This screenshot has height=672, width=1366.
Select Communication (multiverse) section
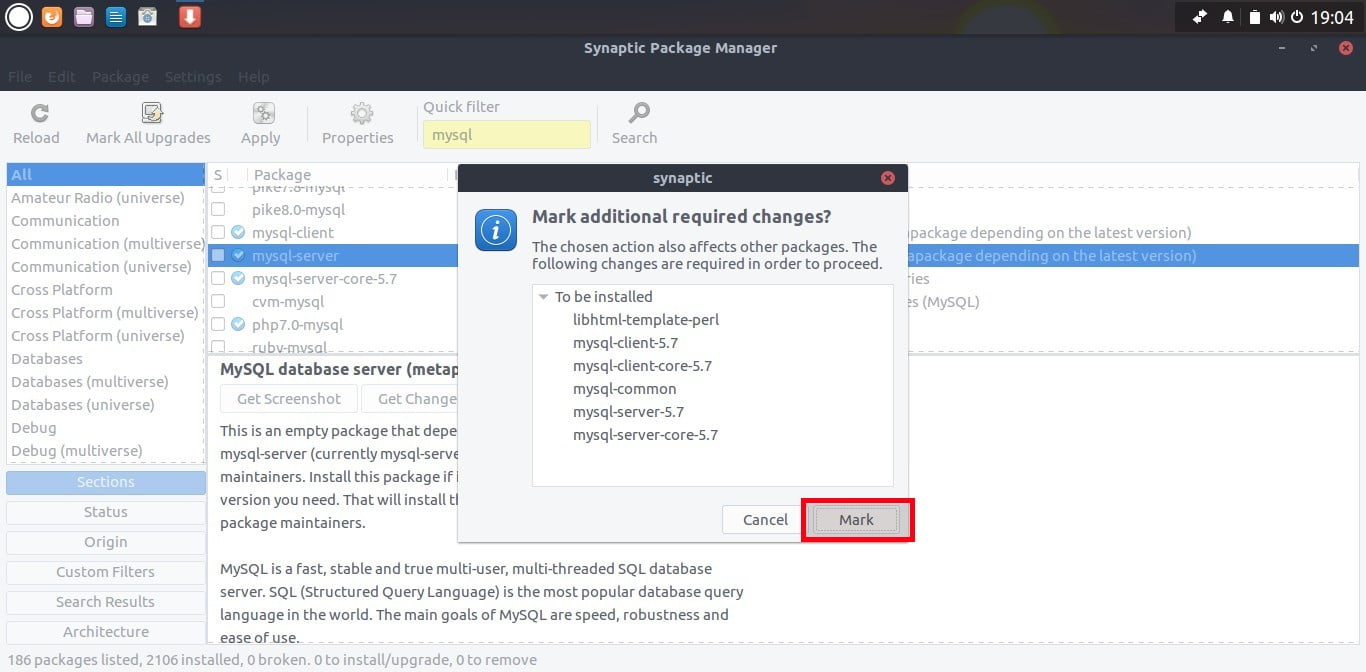pyautogui.click(x=106, y=244)
